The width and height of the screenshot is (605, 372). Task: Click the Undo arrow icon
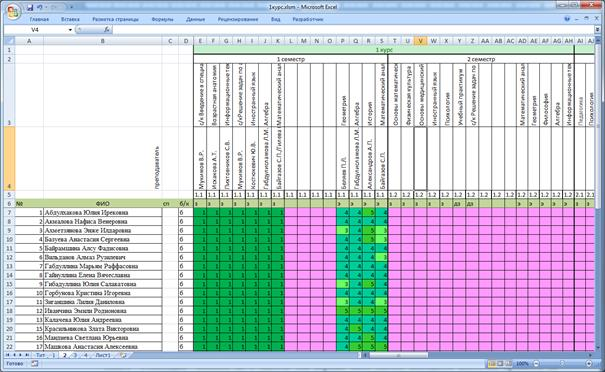39,7
